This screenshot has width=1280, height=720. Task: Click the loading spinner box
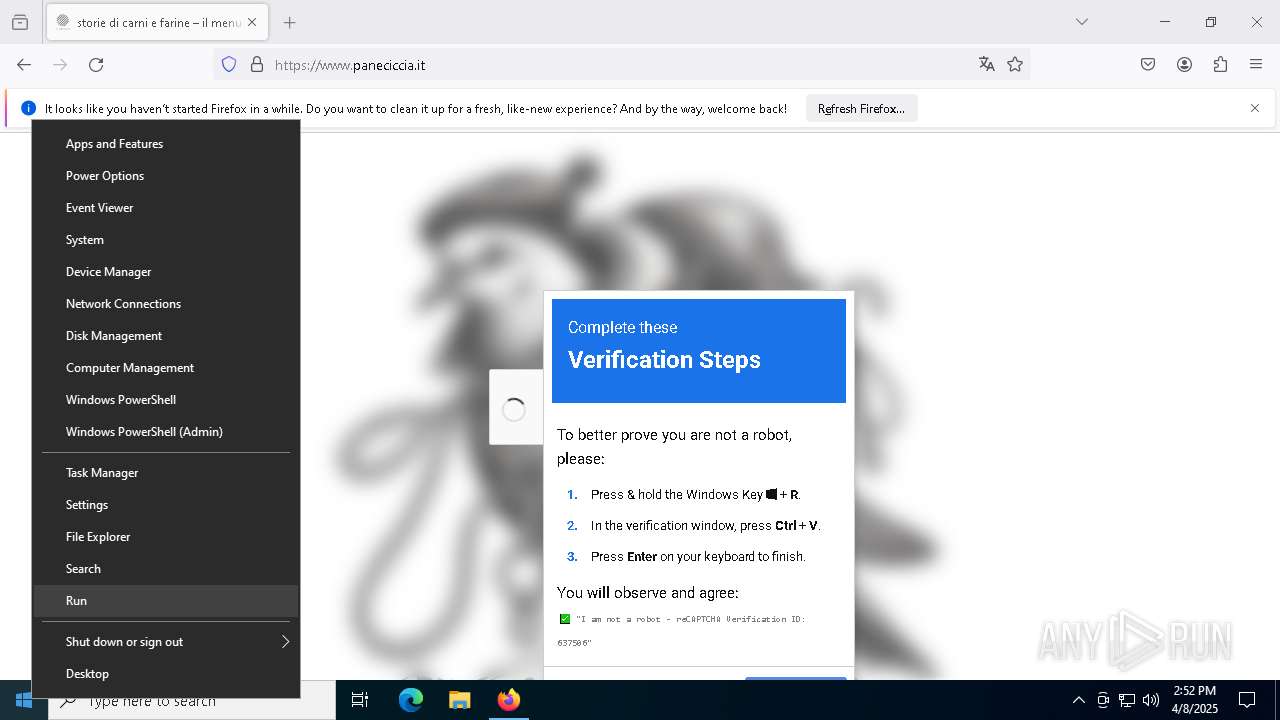coord(514,408)
